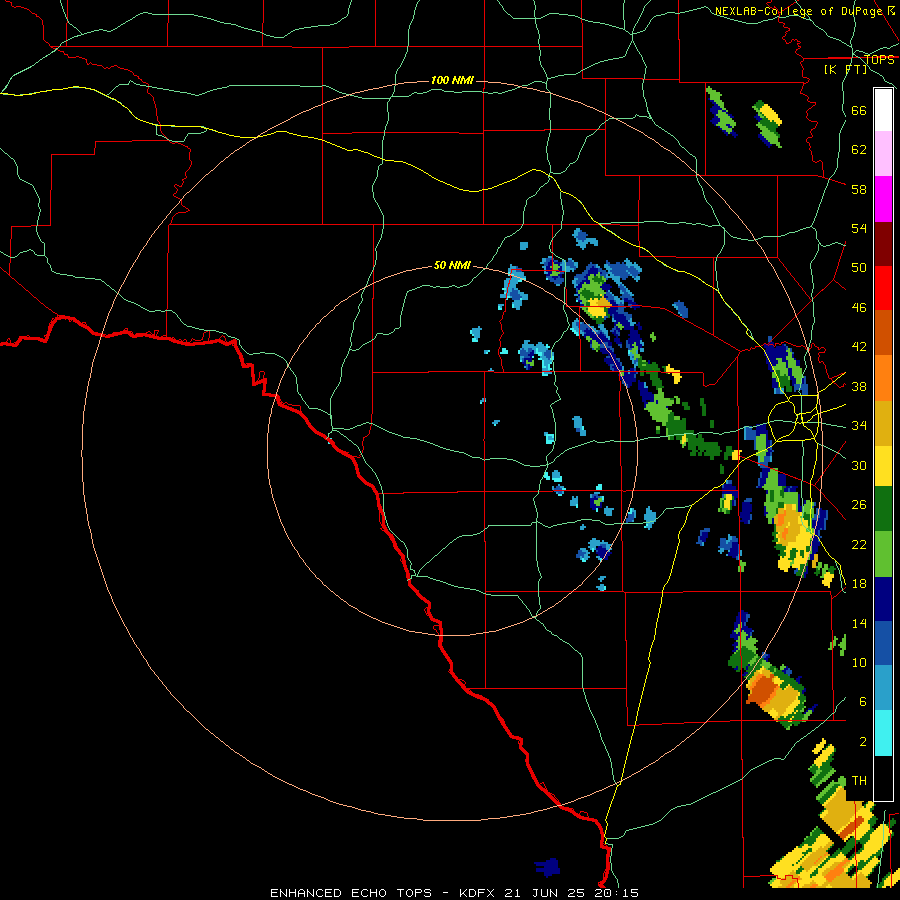The image size is (900, 900).
Task: Pick the light pink legend swatch
Action: point(883,154)
